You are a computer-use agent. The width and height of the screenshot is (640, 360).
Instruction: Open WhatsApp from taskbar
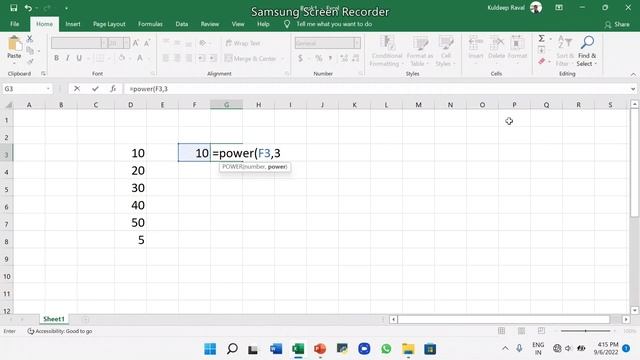click(x=386, y=349)
